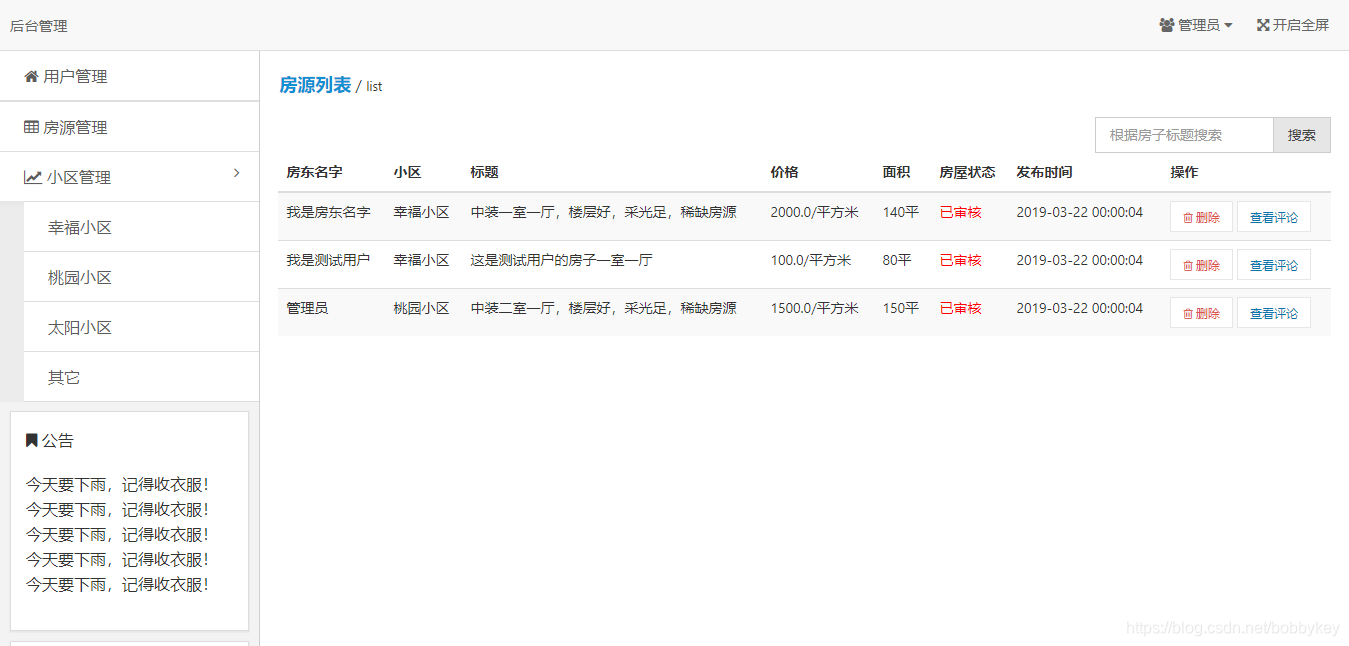Viewport: 1349px width, 646px height.
Task: Select 桃园小区 in the sidebar submenu
Action: coord(141,277)
